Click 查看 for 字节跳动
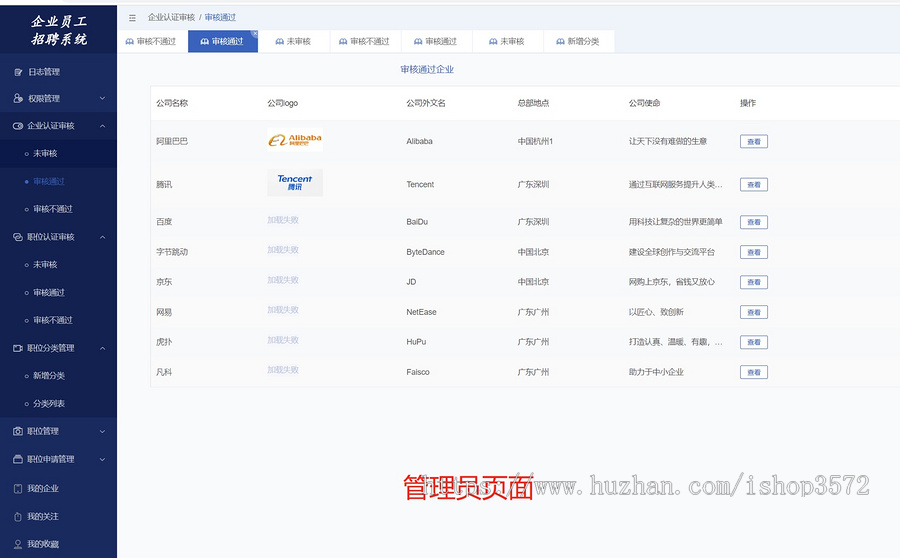 [754, 252]
